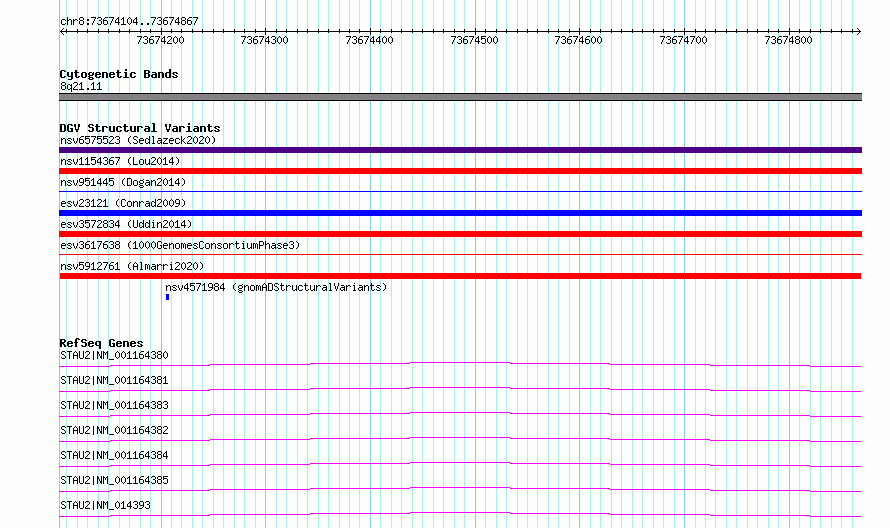Click ruler position 73674400
Viewport: 890px width, 528px height.
pyautogui.click(x=370, y=40)
